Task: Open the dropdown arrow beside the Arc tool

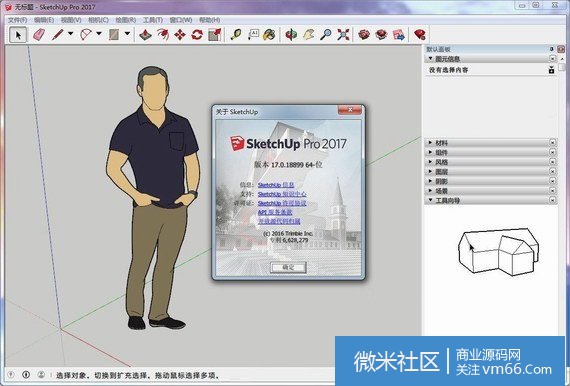Action: (99, 34)
